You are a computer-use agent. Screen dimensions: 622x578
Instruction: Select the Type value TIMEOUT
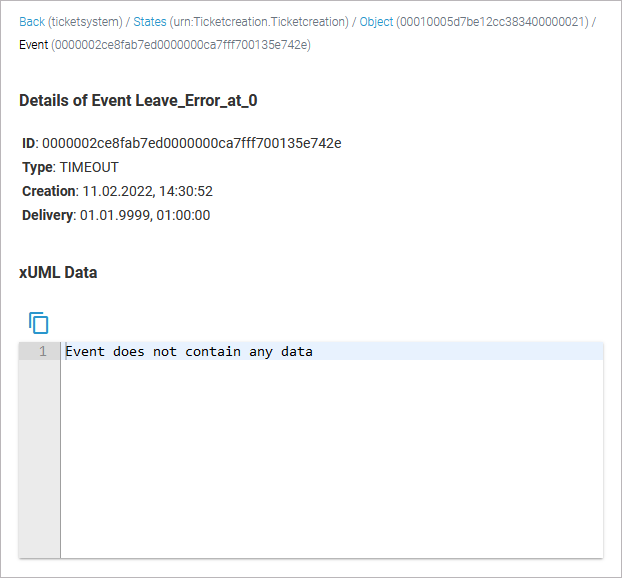(89, 167)
